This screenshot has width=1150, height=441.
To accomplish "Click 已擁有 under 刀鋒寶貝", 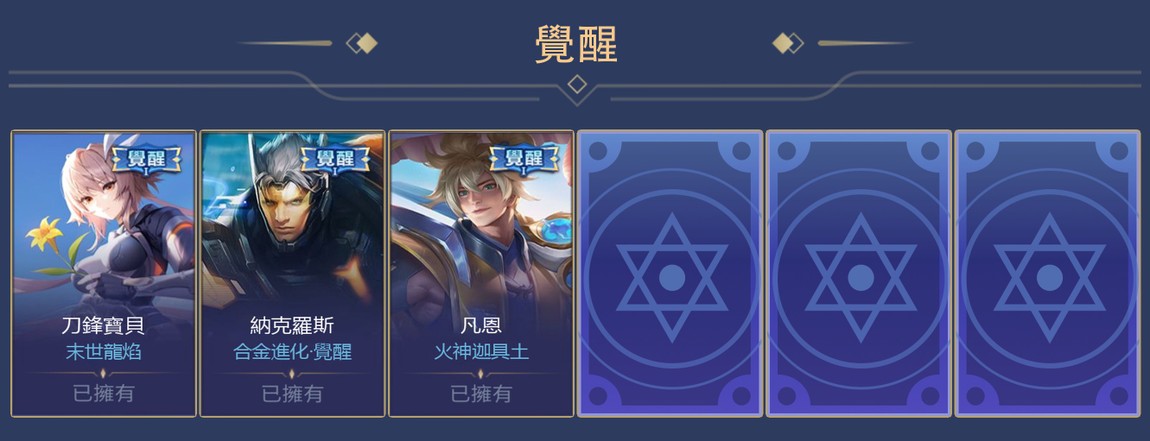I will pyautogui.click(x=103, y=394).
